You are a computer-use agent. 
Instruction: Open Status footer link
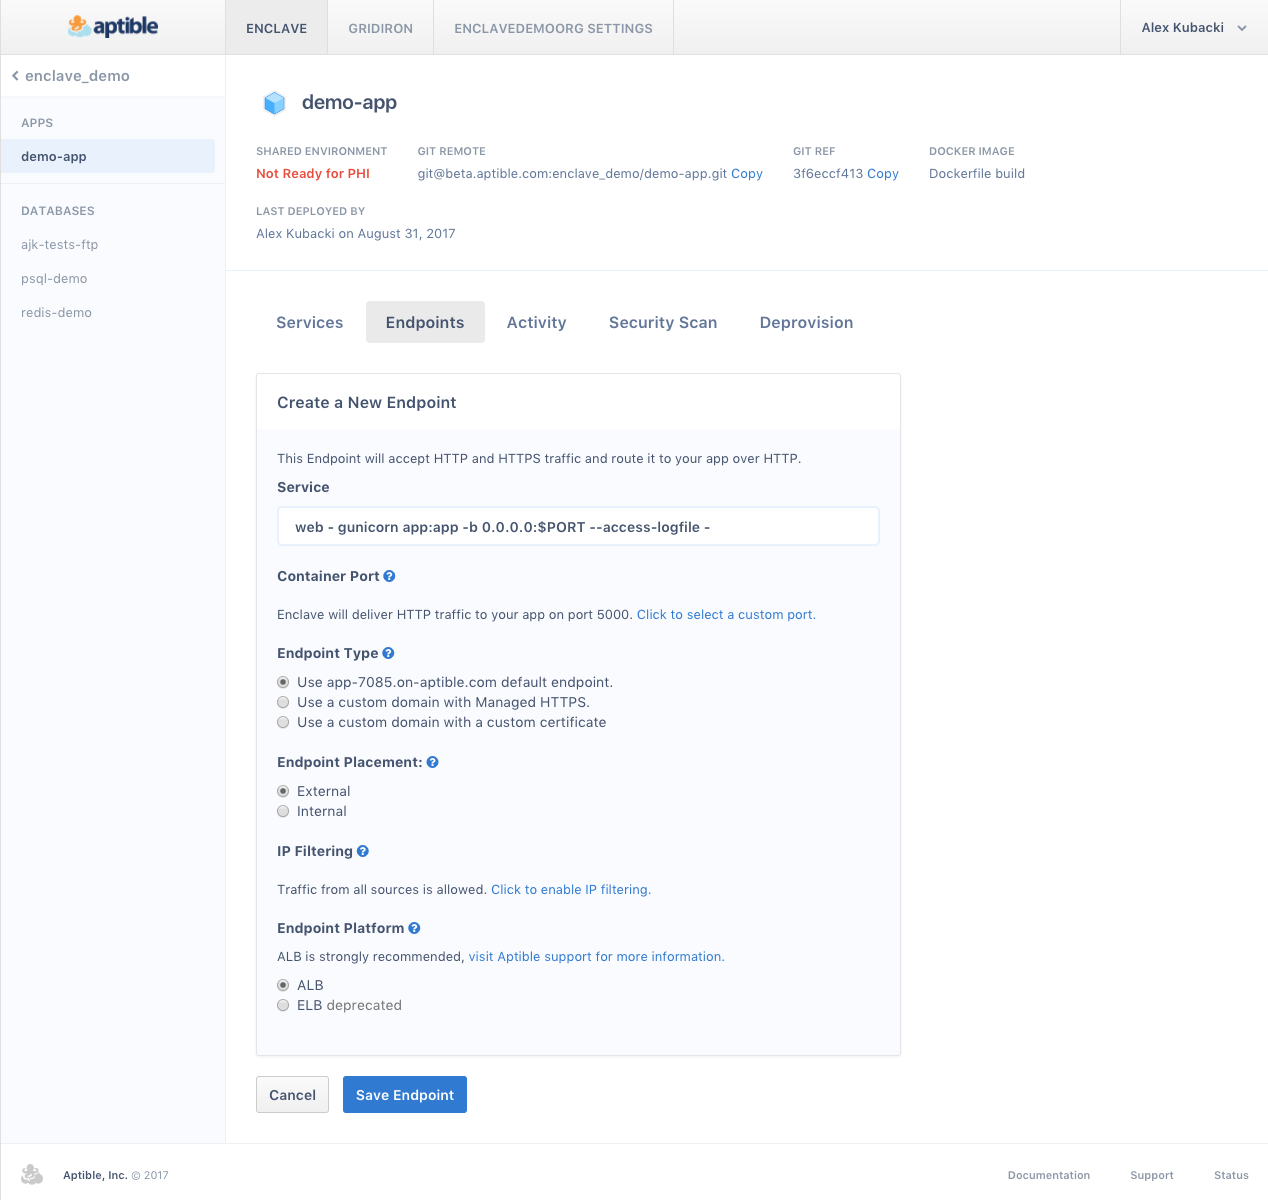pyautogui.click(x=1231, y=1175)
